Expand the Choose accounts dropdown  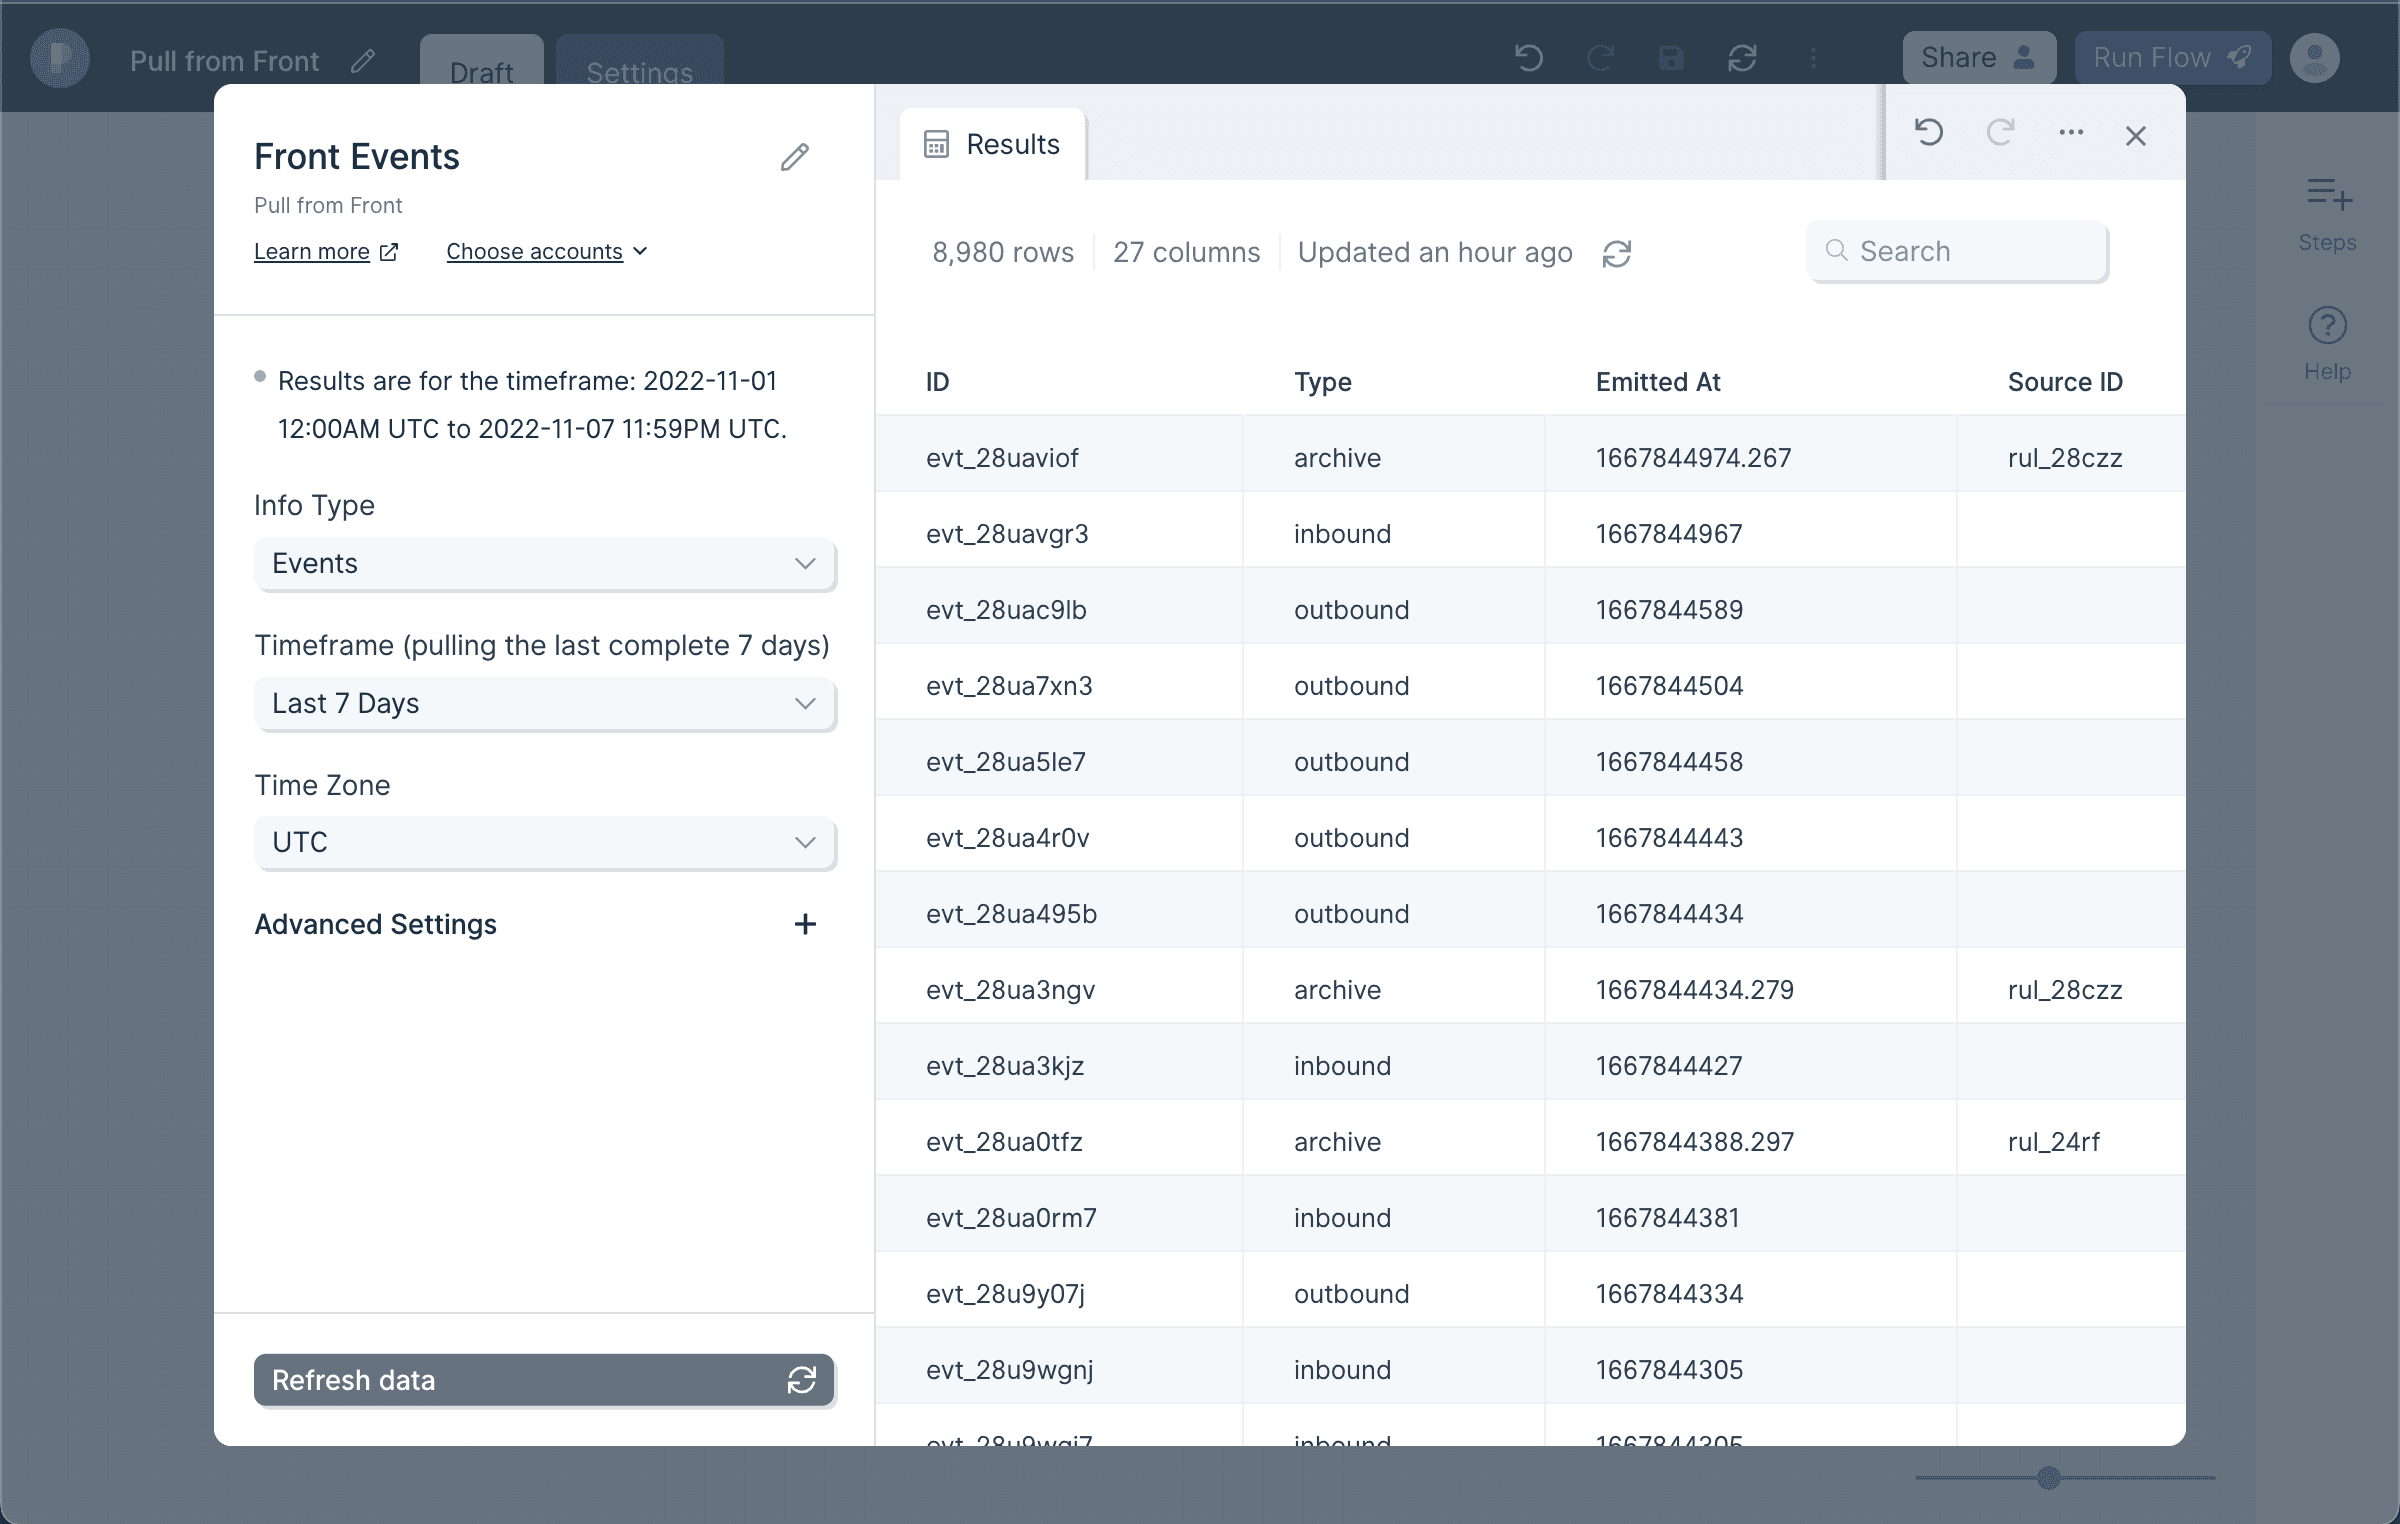547,252
